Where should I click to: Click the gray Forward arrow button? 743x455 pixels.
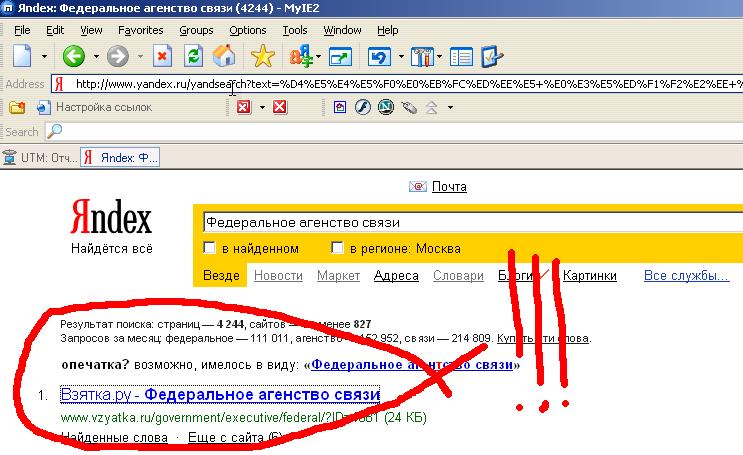coord(118,56)
